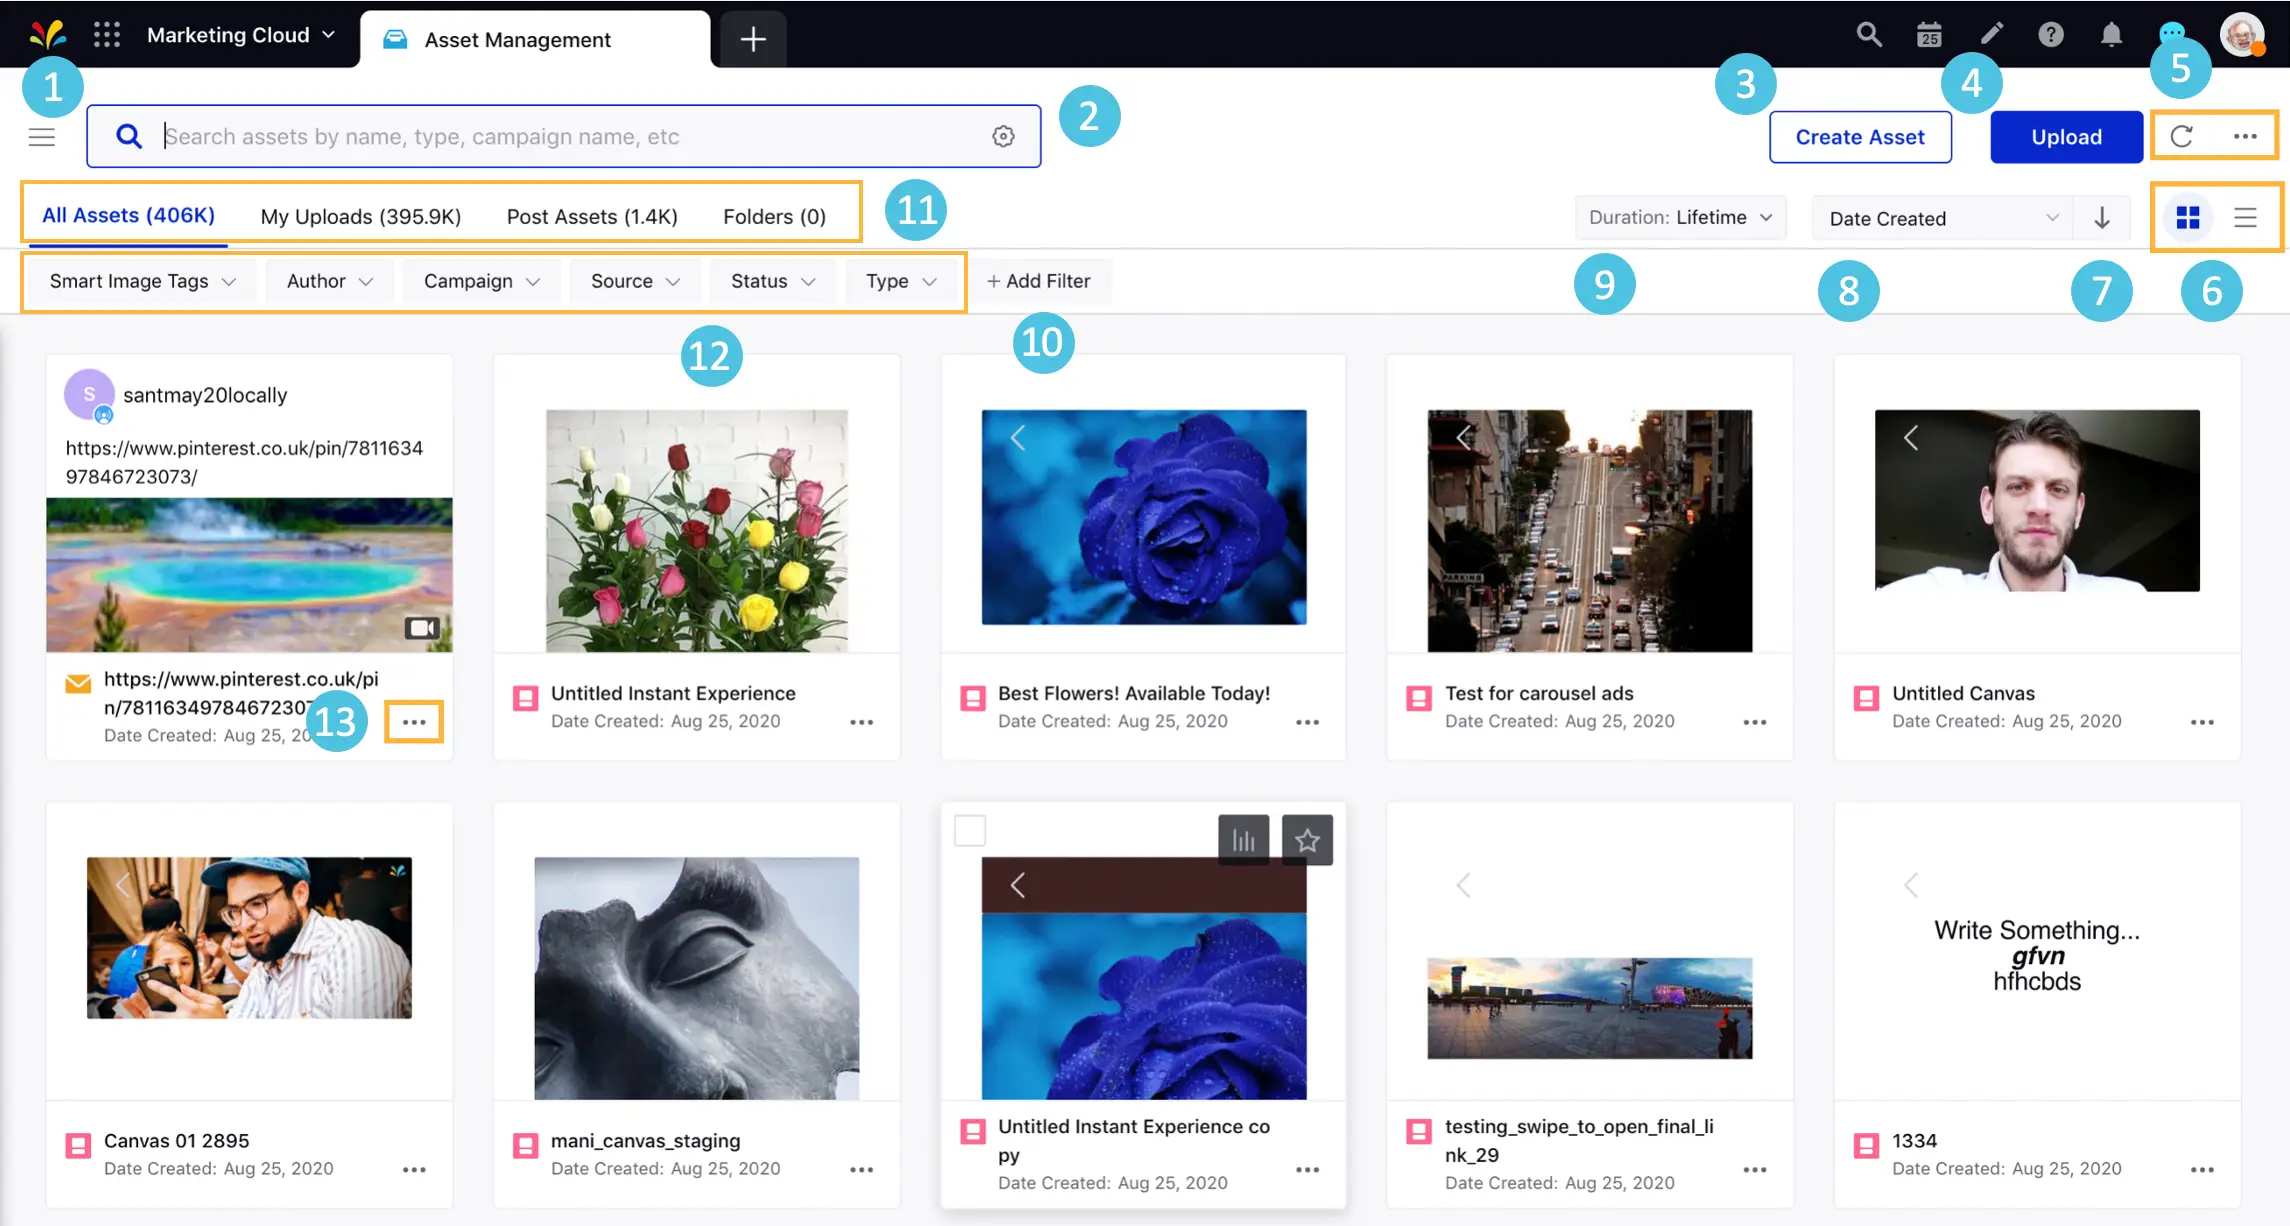This screenshot has height=1226, width=2290.
Task: Expand the Campaign filter dropdown
Action: [481, 281]
